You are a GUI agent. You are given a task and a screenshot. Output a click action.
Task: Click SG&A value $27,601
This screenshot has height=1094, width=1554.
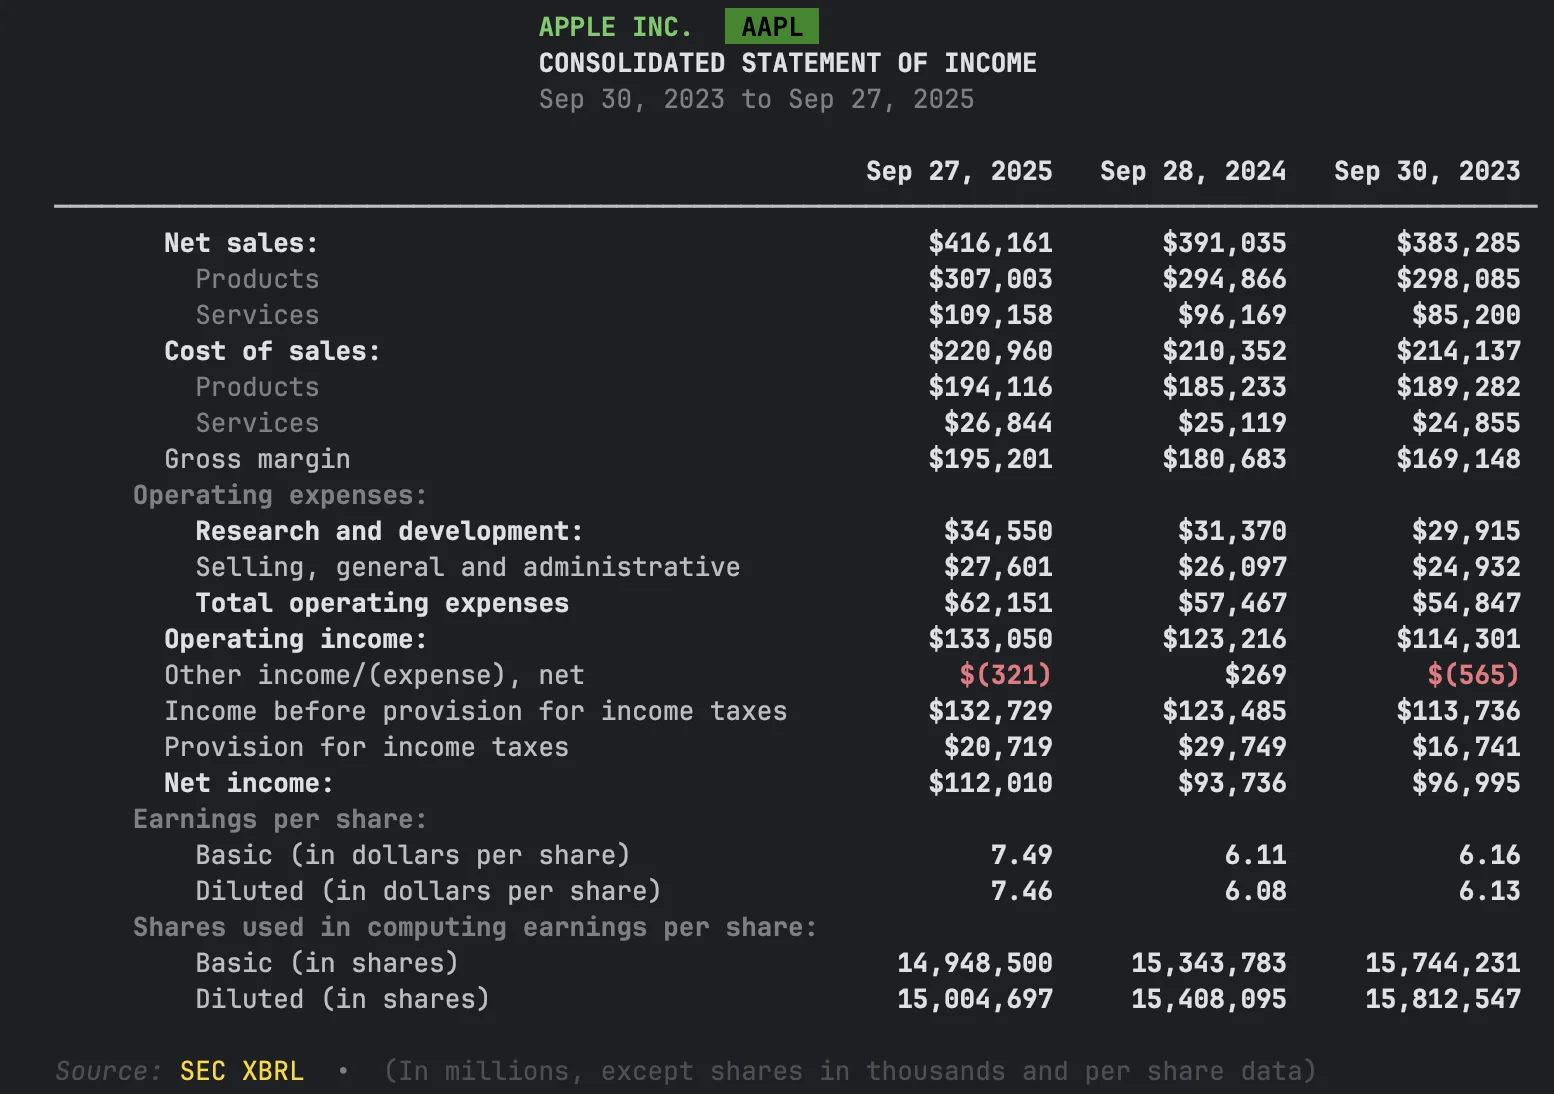998,567
